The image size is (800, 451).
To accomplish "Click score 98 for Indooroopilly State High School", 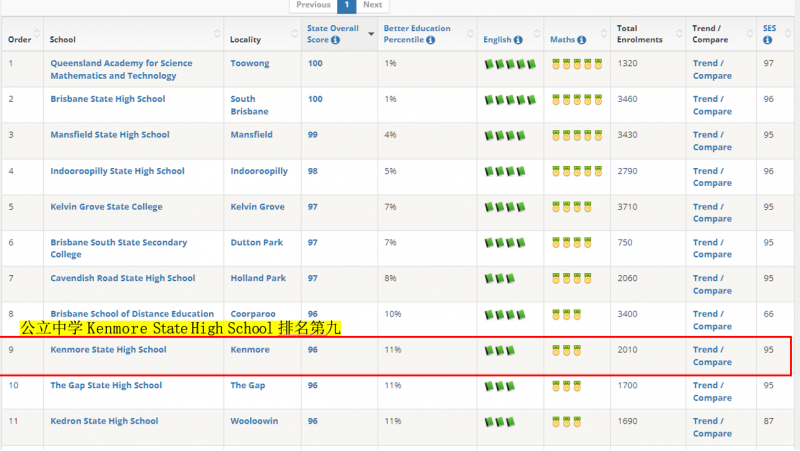I will (313, 171).
